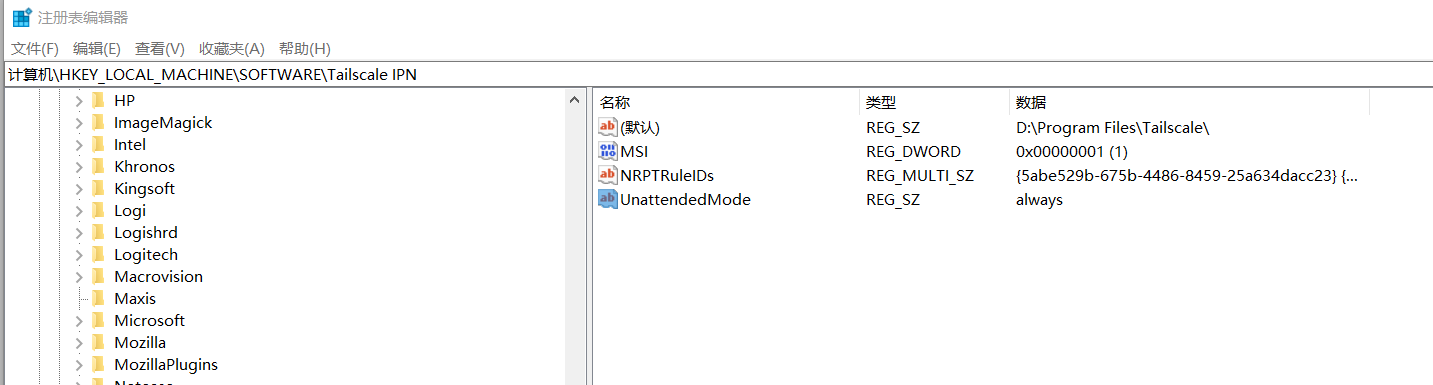
Task: Expand the MozillaPlugins key
Action: click(79, 365)
